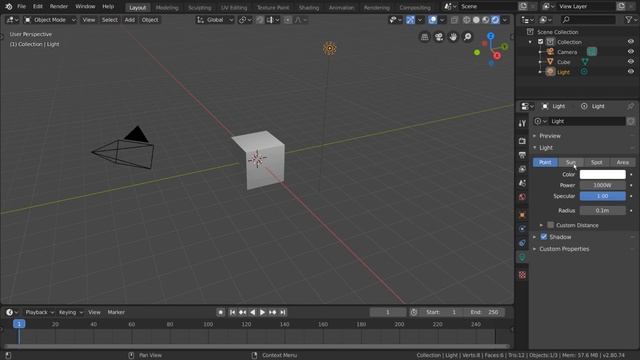Open the Light Object Data tab

[522, 257]
